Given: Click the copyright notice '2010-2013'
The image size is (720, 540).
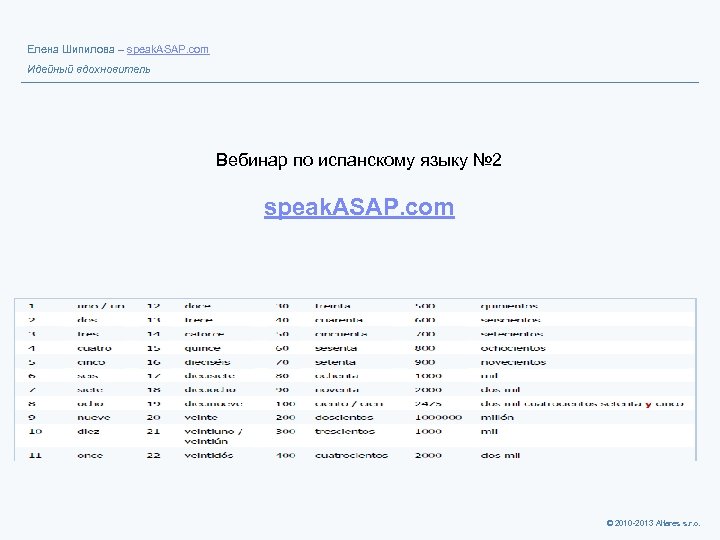Looking at the screenshot, I should 634,523.
